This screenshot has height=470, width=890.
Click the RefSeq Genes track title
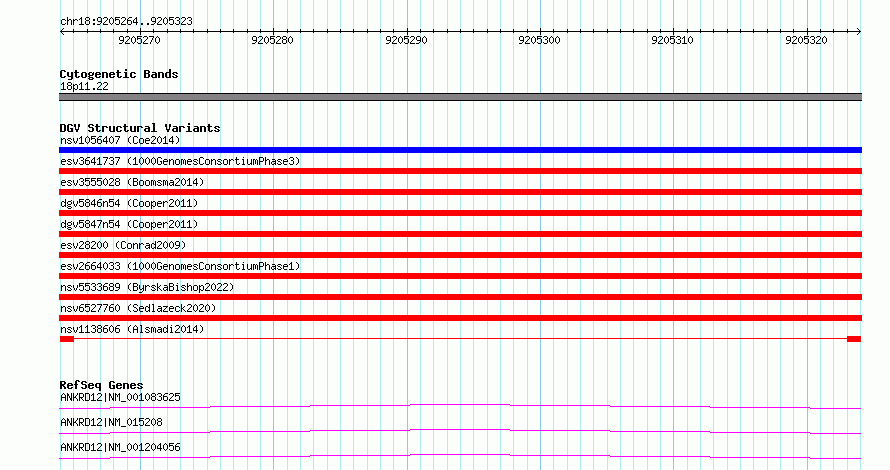click(x=101, y=385)
